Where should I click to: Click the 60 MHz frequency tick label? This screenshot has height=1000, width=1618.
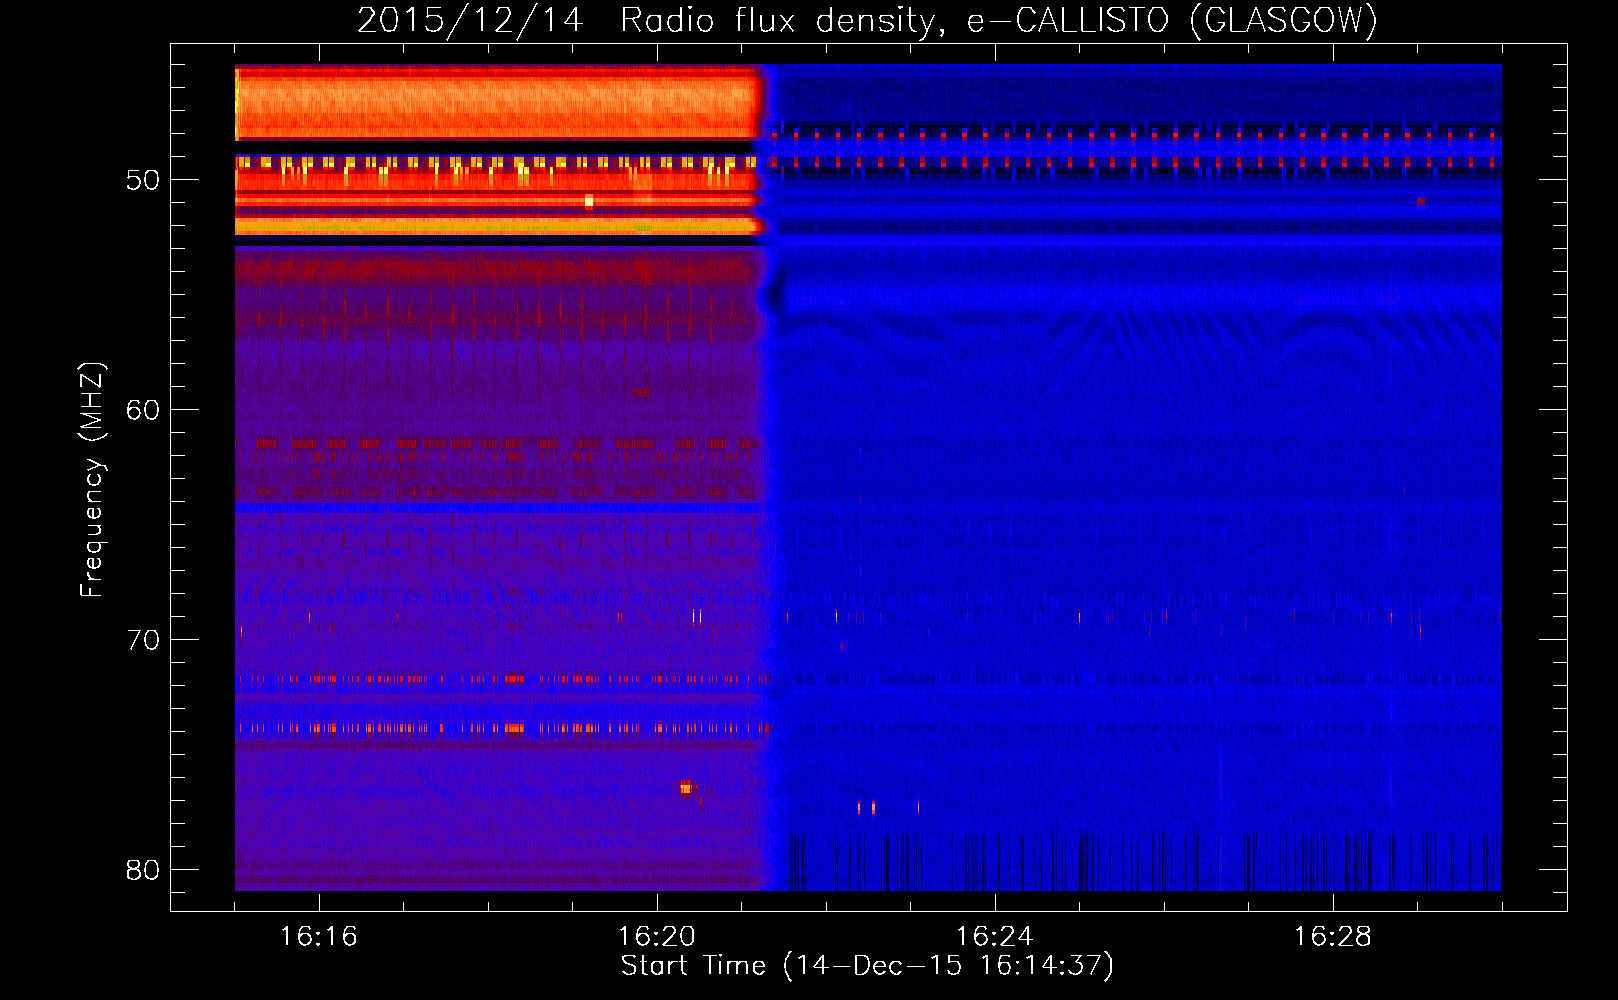[143, 410]
